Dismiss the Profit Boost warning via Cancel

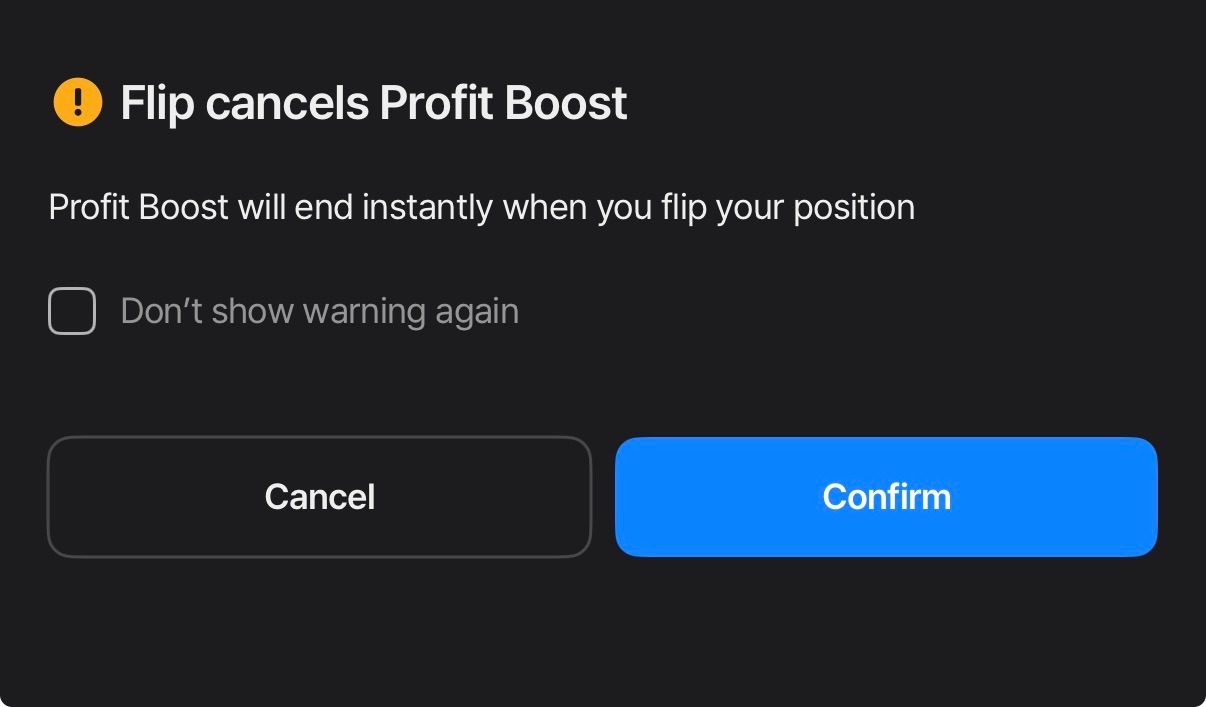319,496
